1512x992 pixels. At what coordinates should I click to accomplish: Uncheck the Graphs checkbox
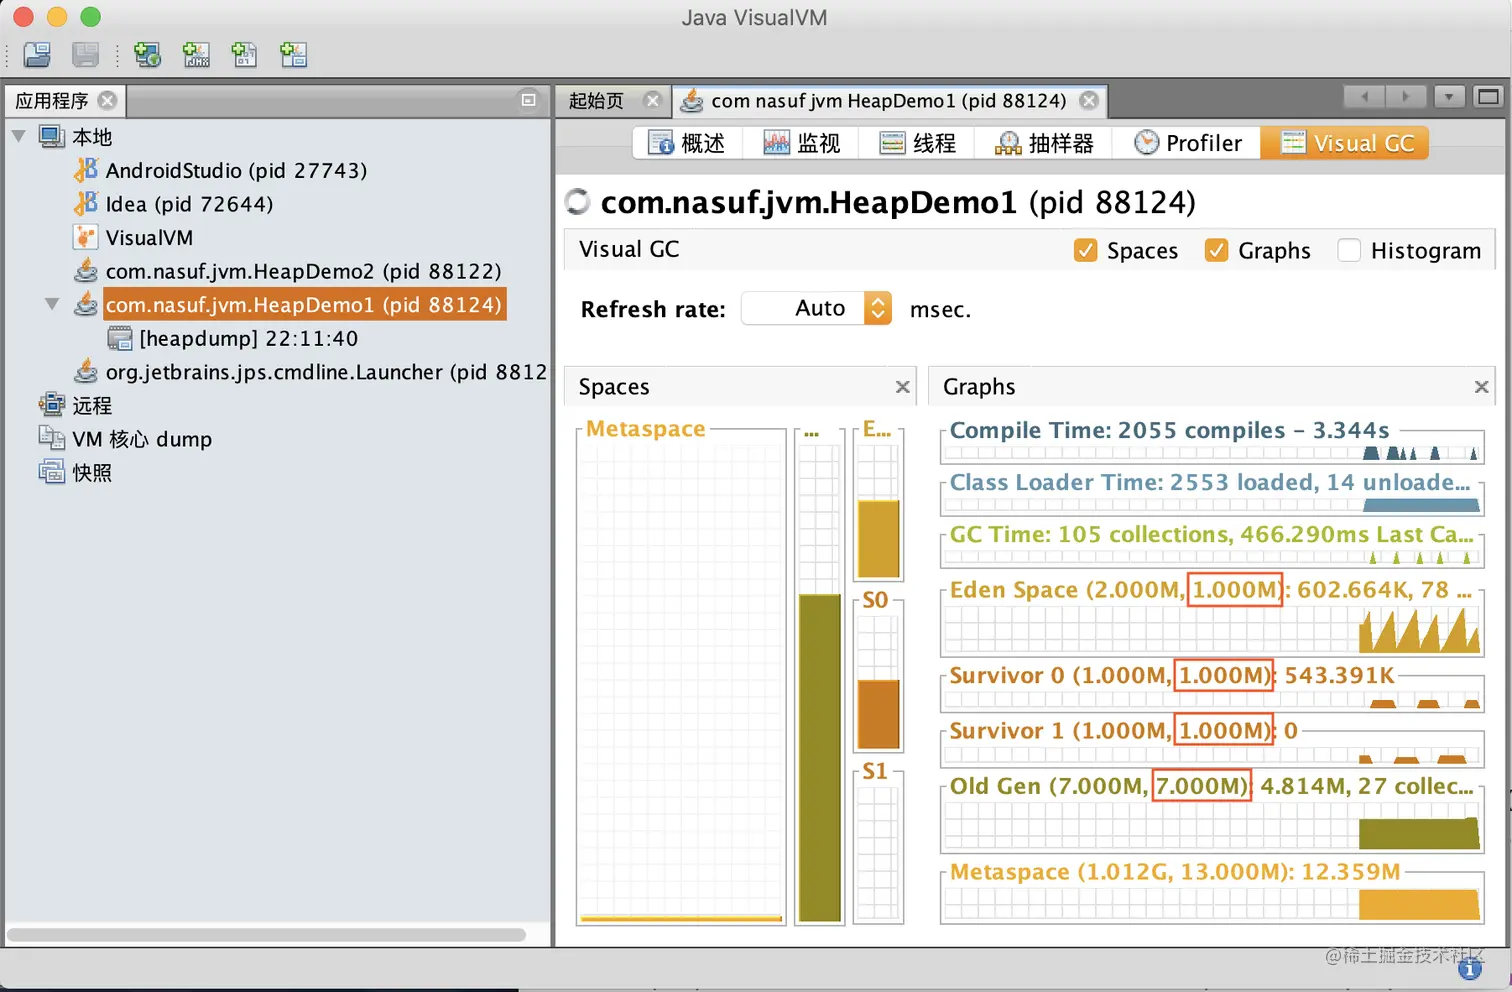1216,250
